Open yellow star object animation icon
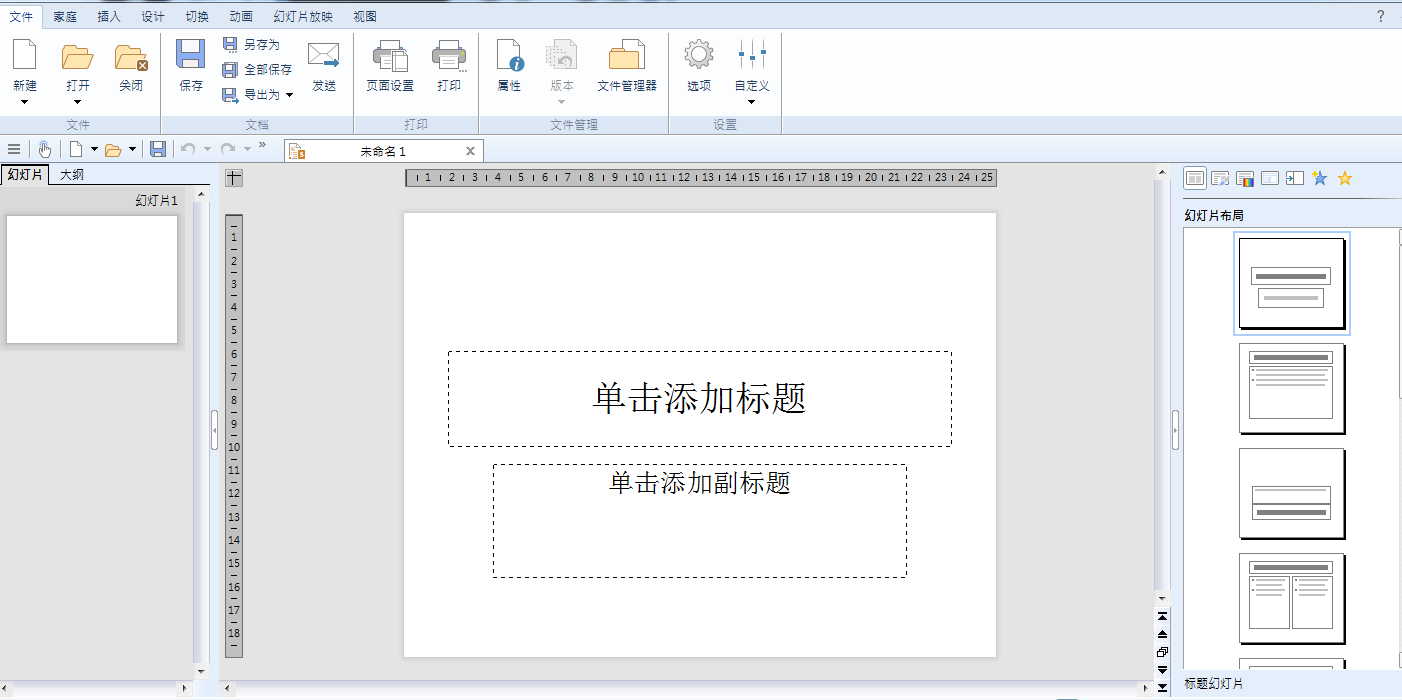Image resolution: width=1402 pixels, height=700 pixels. click(x=1345, y=178)
